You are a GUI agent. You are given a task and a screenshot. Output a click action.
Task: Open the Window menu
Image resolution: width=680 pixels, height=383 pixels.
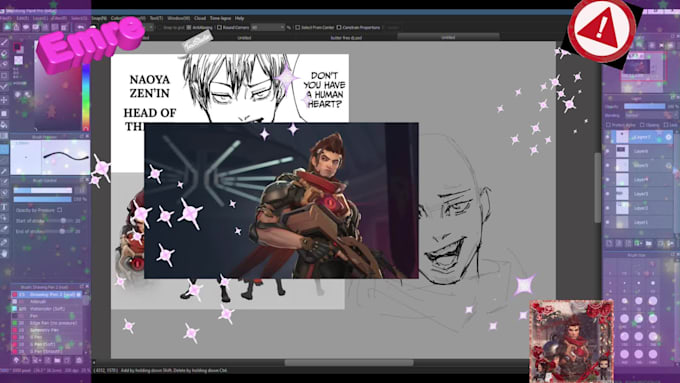pos(179,18)
